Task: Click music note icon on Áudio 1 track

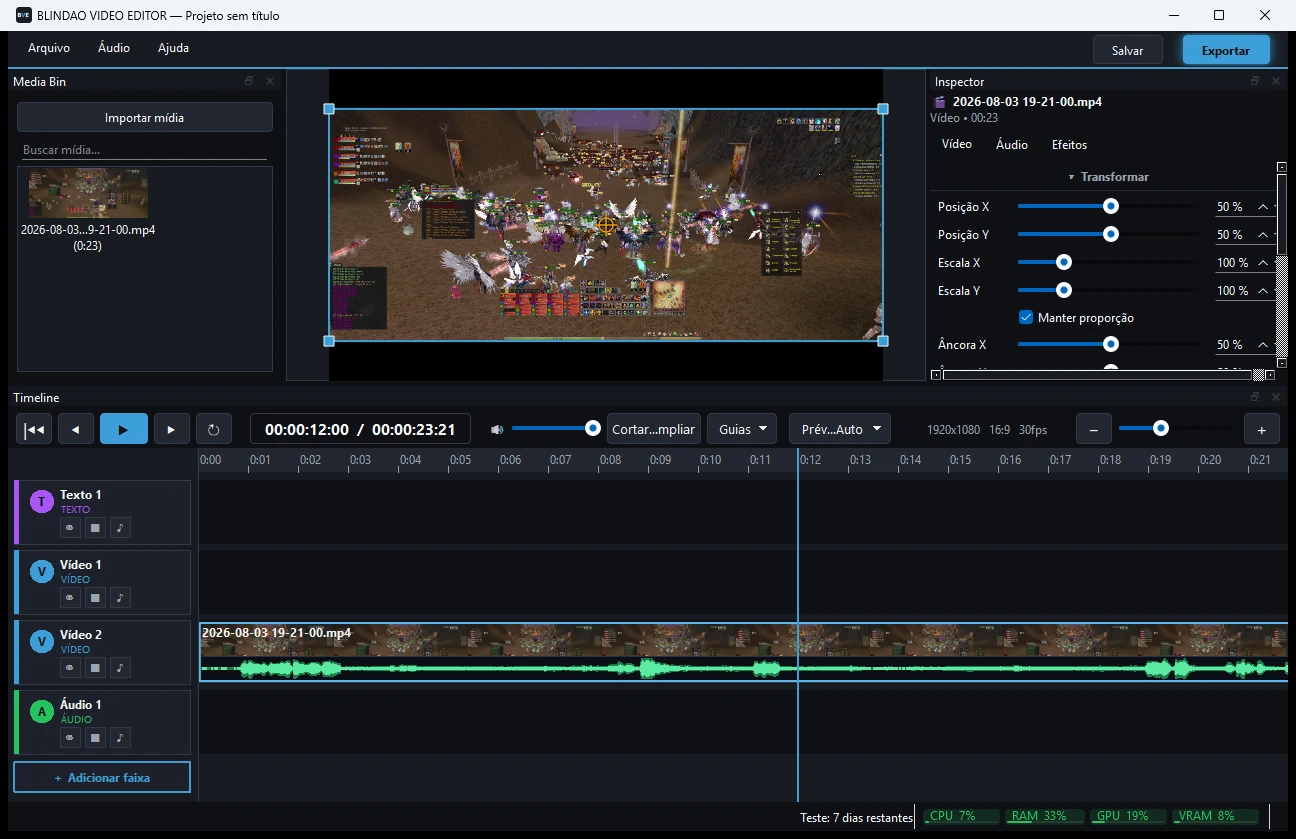Action: [120, 738]
